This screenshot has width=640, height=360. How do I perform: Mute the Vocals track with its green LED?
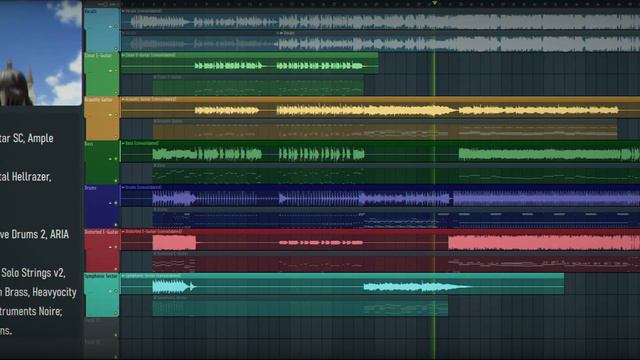click(x=116, y=27)
